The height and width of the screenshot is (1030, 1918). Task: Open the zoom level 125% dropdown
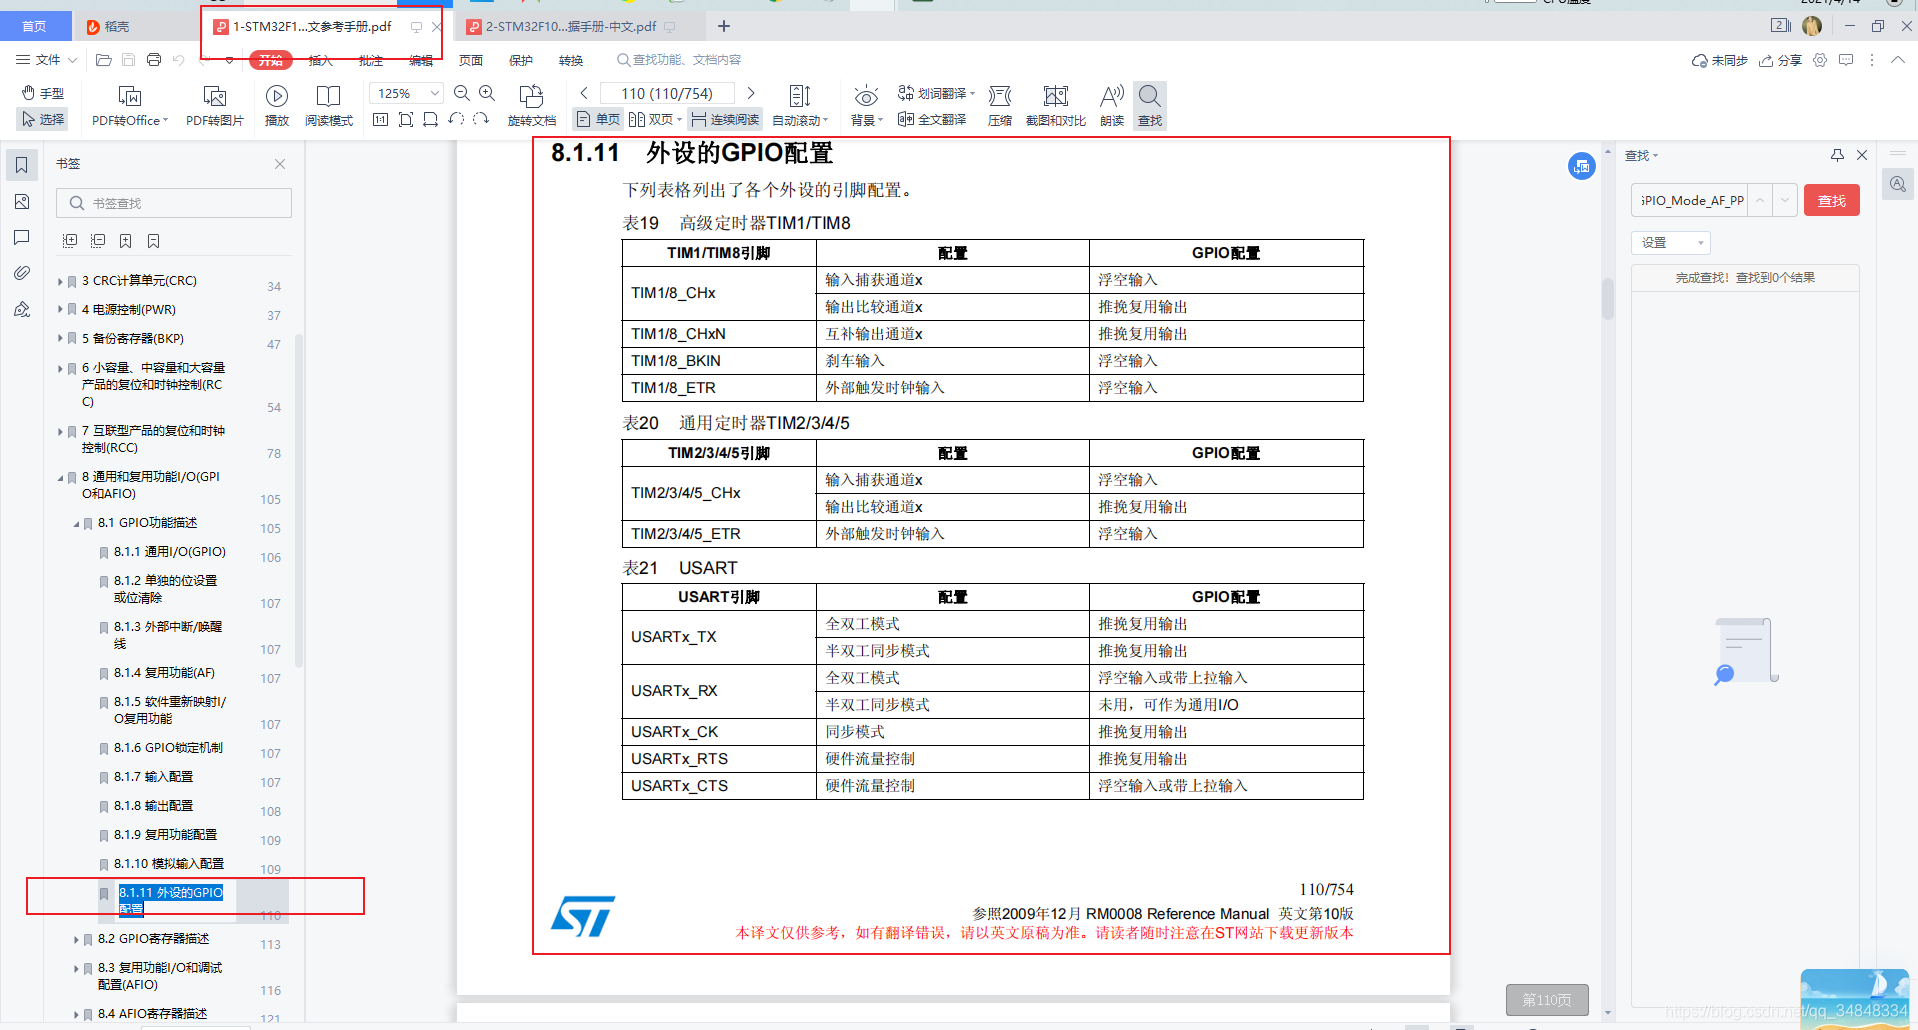(x=435, y=93)
